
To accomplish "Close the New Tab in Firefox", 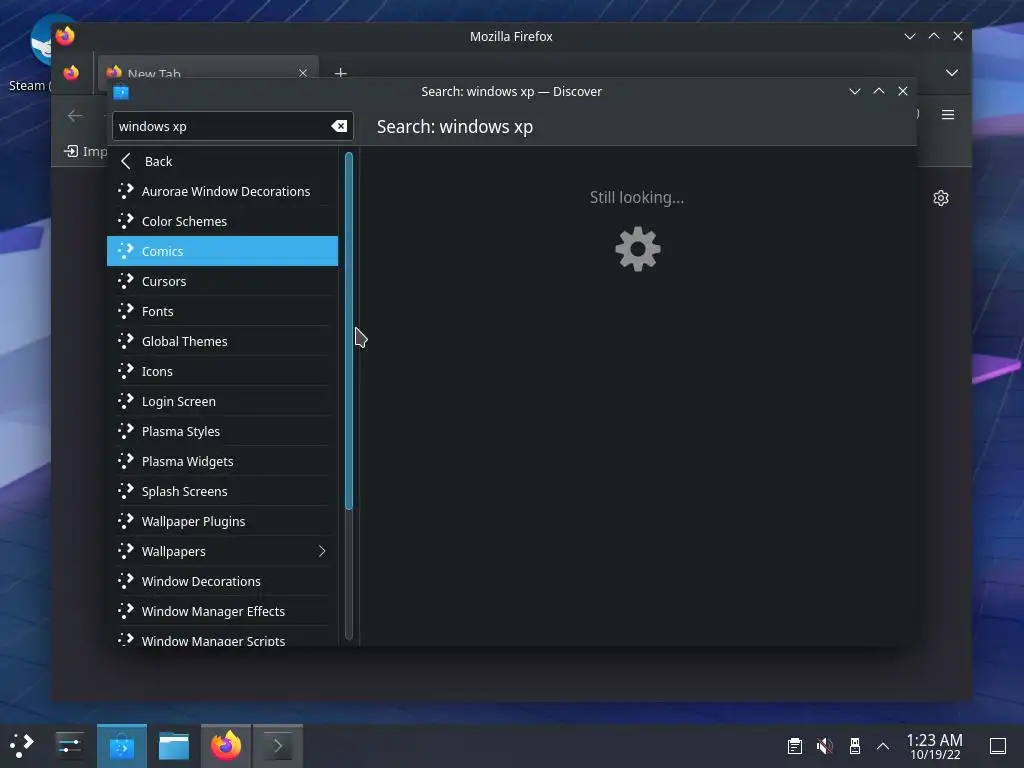I will (x=302, y=72).
